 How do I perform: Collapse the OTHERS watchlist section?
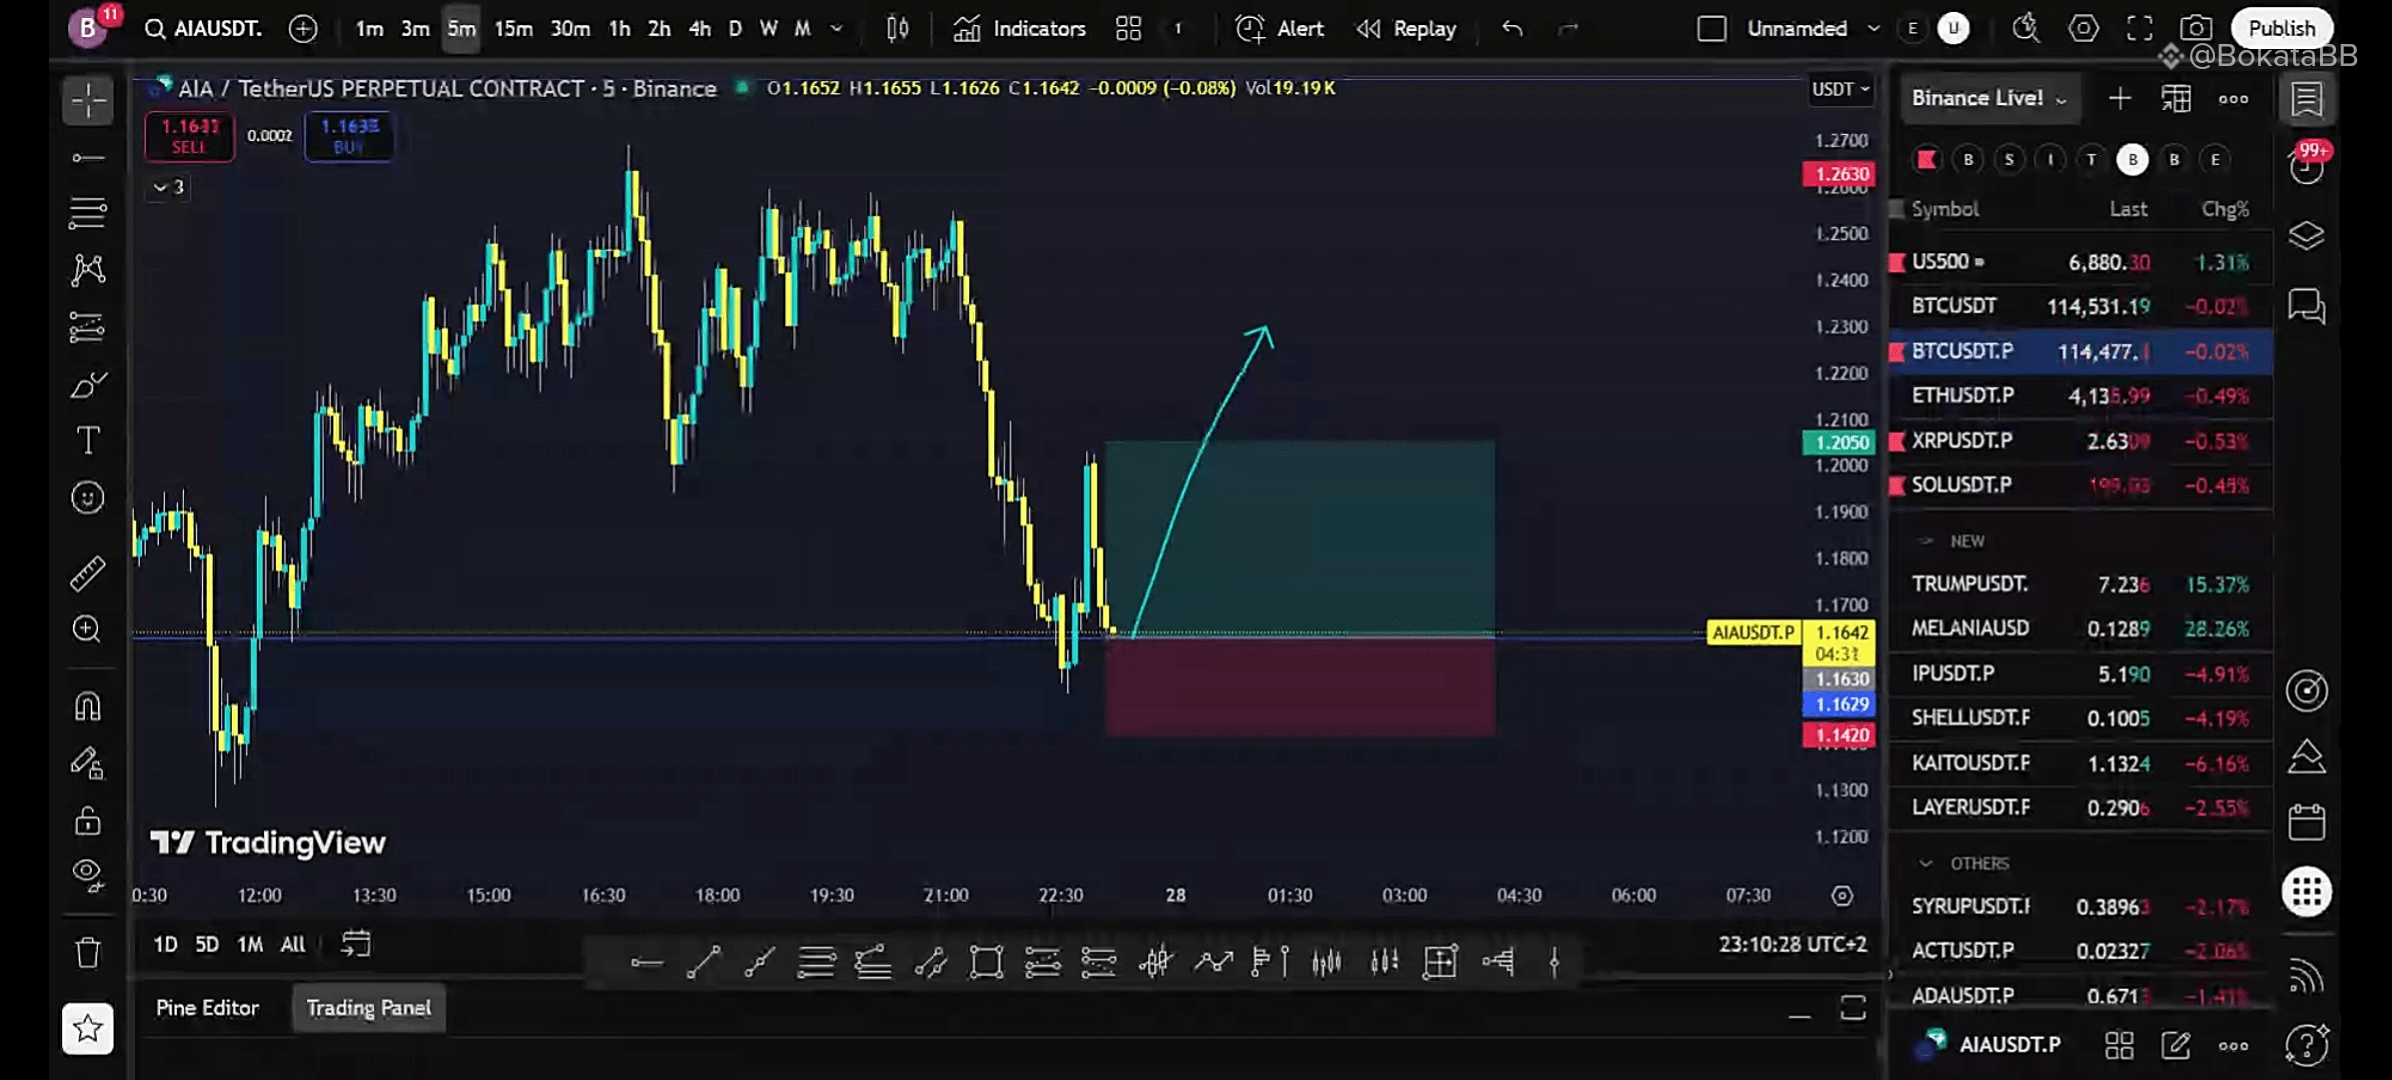coord(1926,863)
